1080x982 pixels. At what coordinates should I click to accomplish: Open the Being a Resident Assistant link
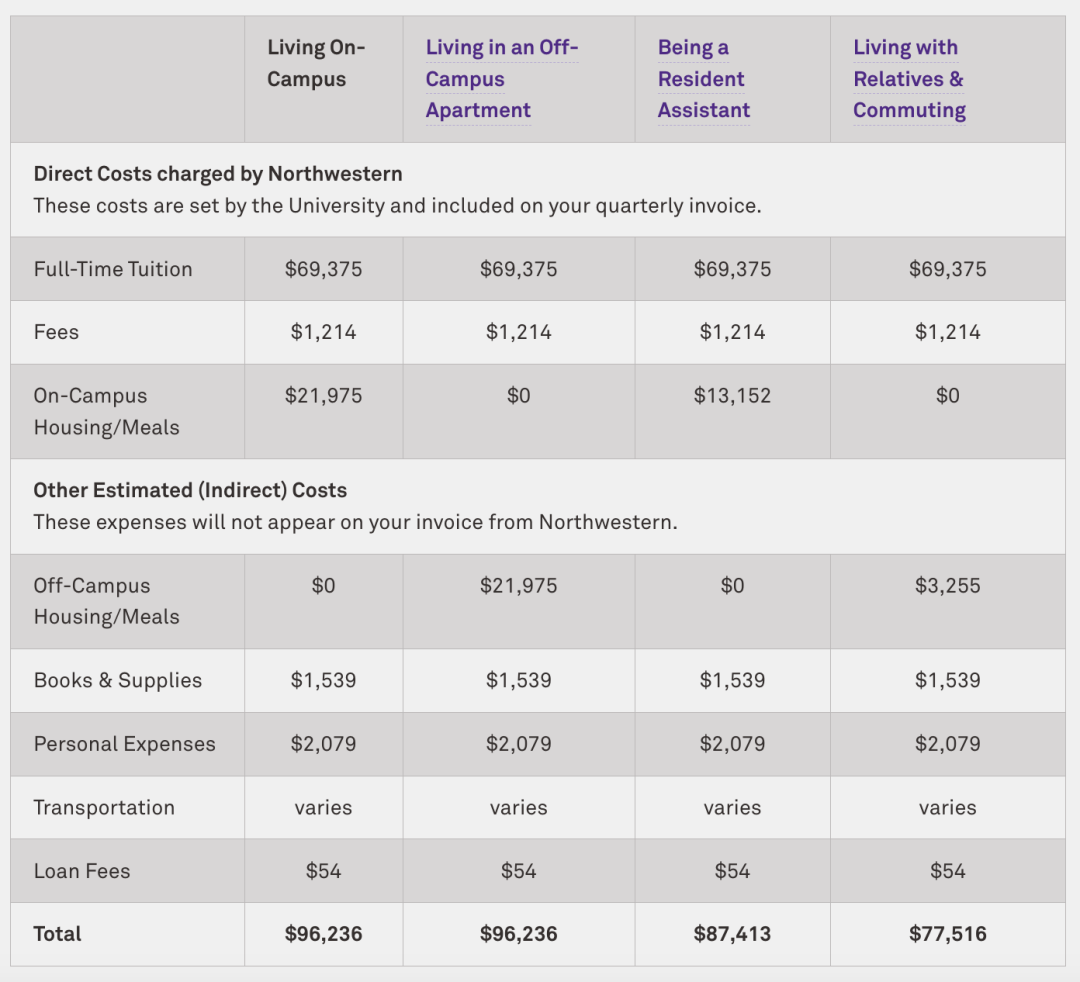[703, 79]
